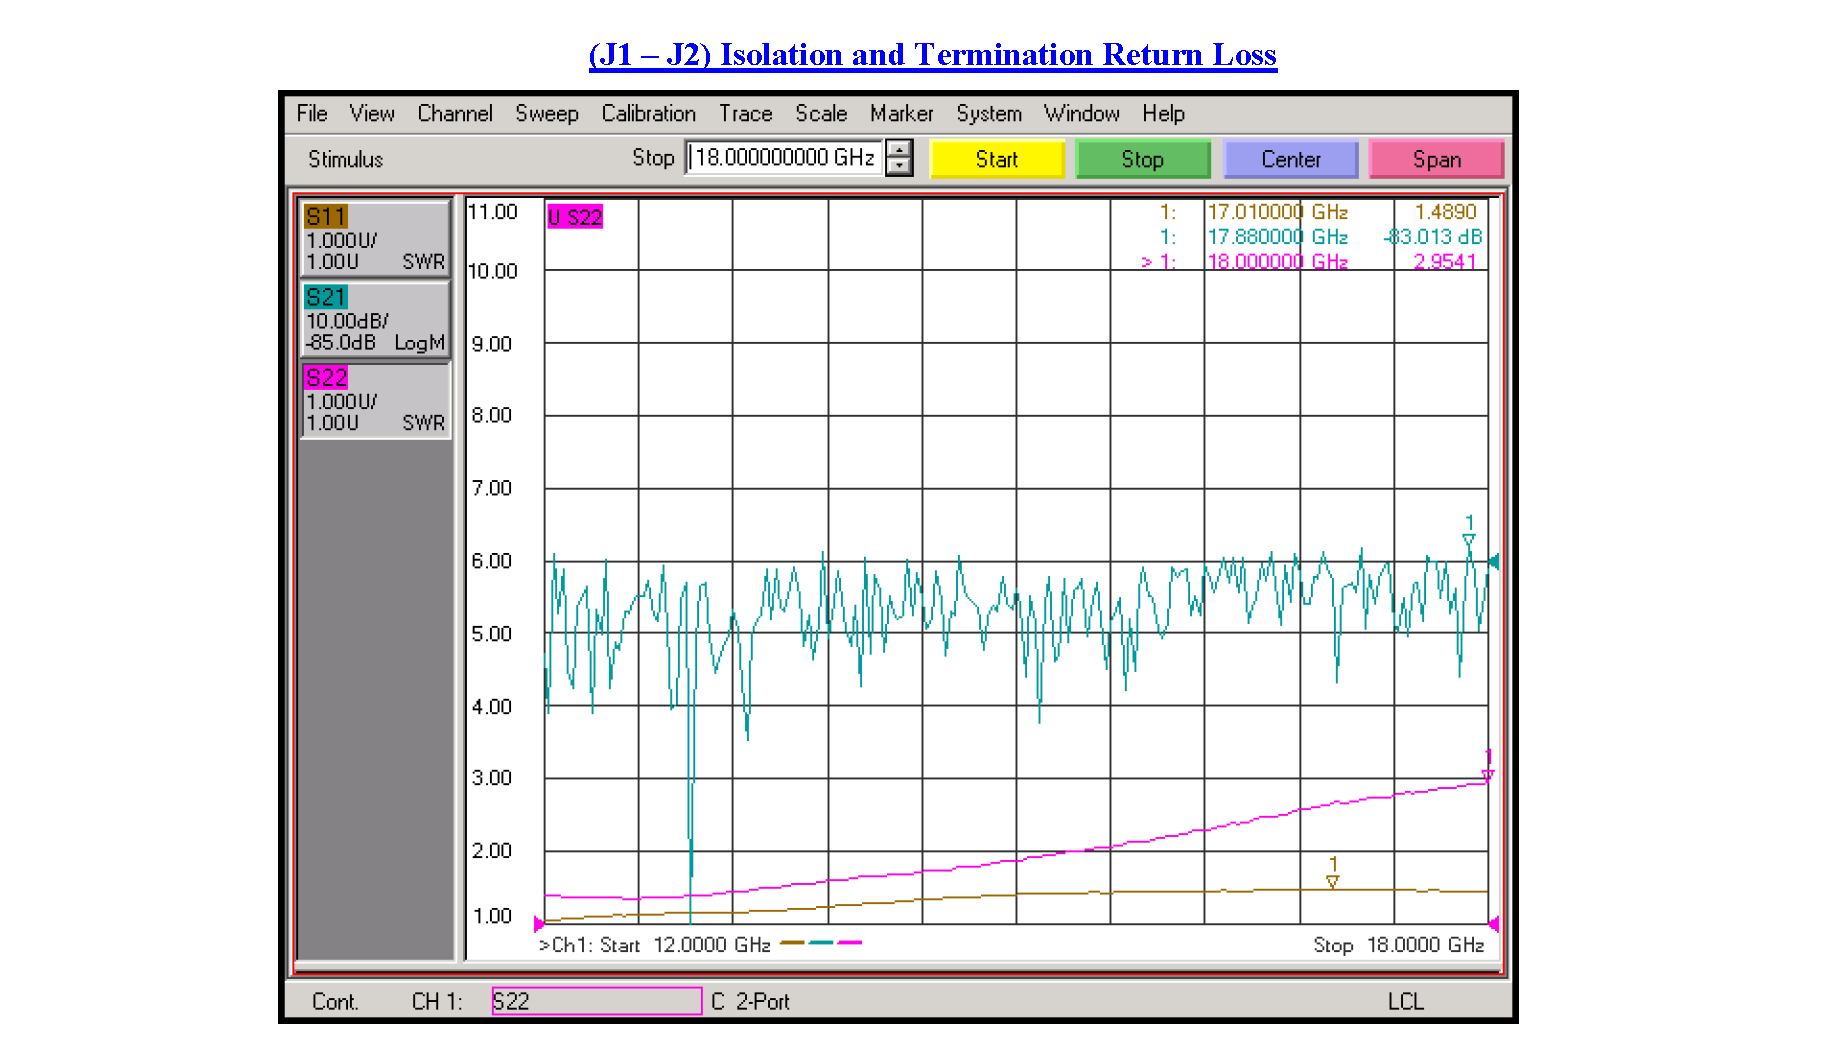Viewport: 1828px width, 1039px height.
Task: Click the pink Span button
Action: [1436, 158]
